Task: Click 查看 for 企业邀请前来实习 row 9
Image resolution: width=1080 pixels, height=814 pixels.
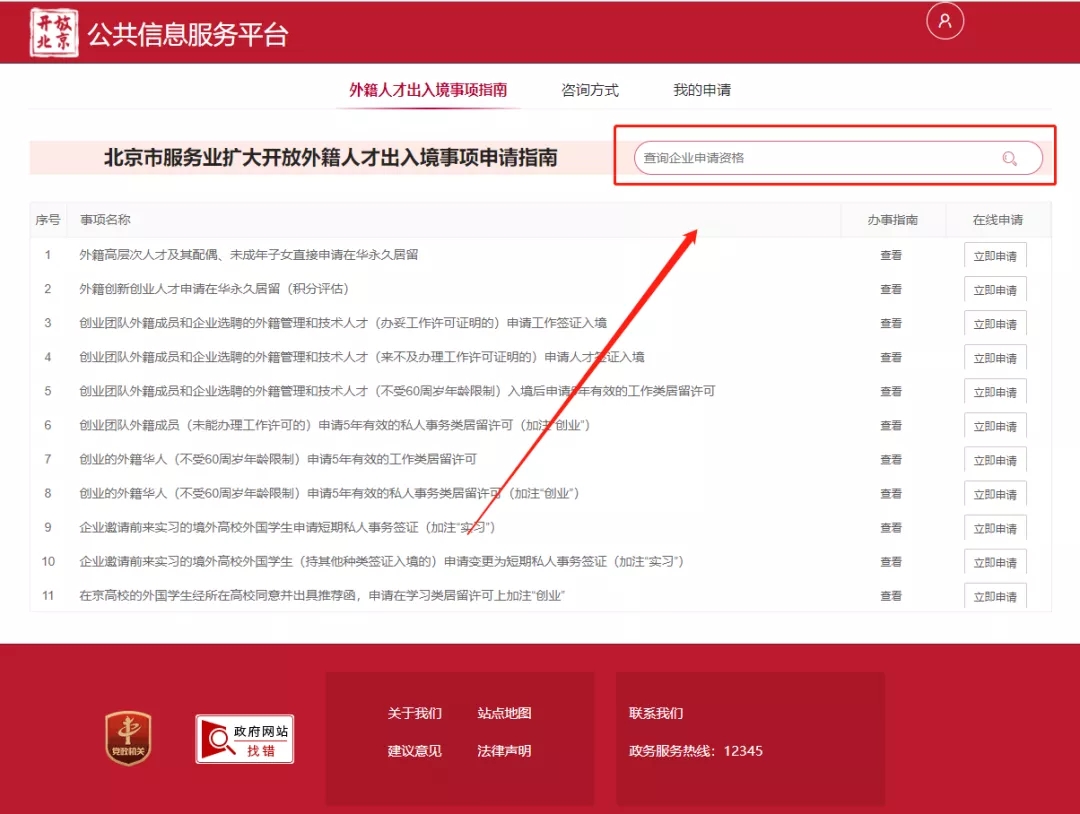Action: pos(890,527)
